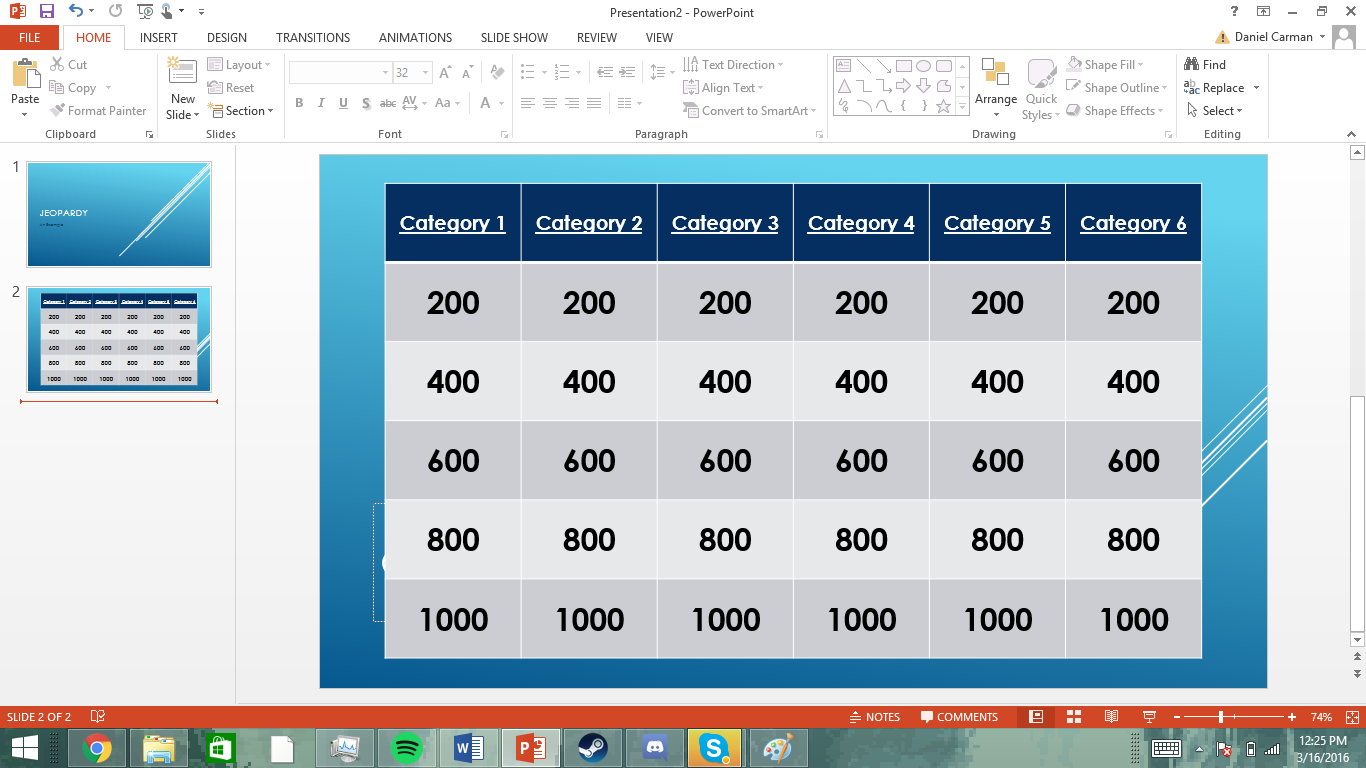The width and height of the screenshot is (1366, 768).
Task: Pick the oval shape in shapes gallery
Action: click(x=924, y=66)
